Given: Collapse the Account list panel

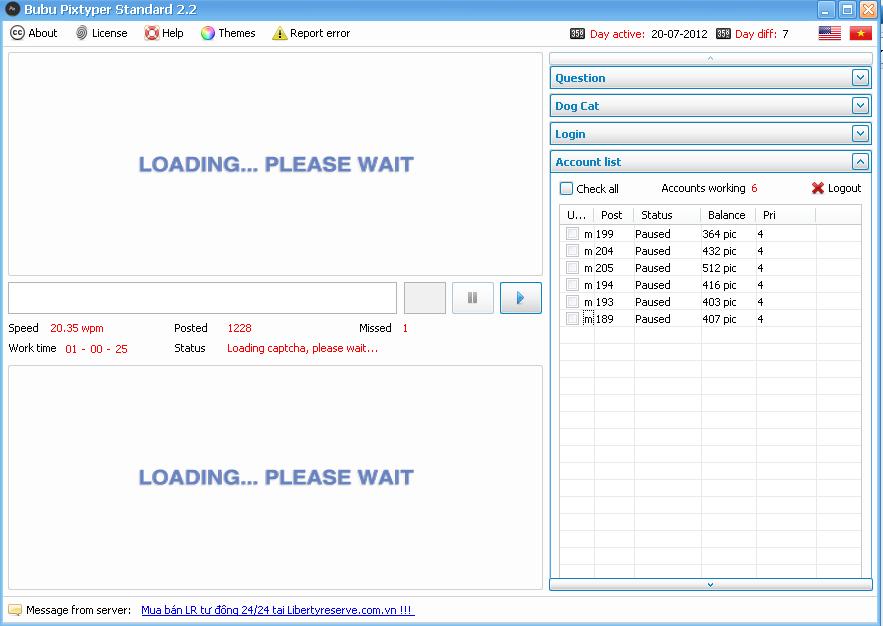Looking at the screenshot, I should (860, 161).
